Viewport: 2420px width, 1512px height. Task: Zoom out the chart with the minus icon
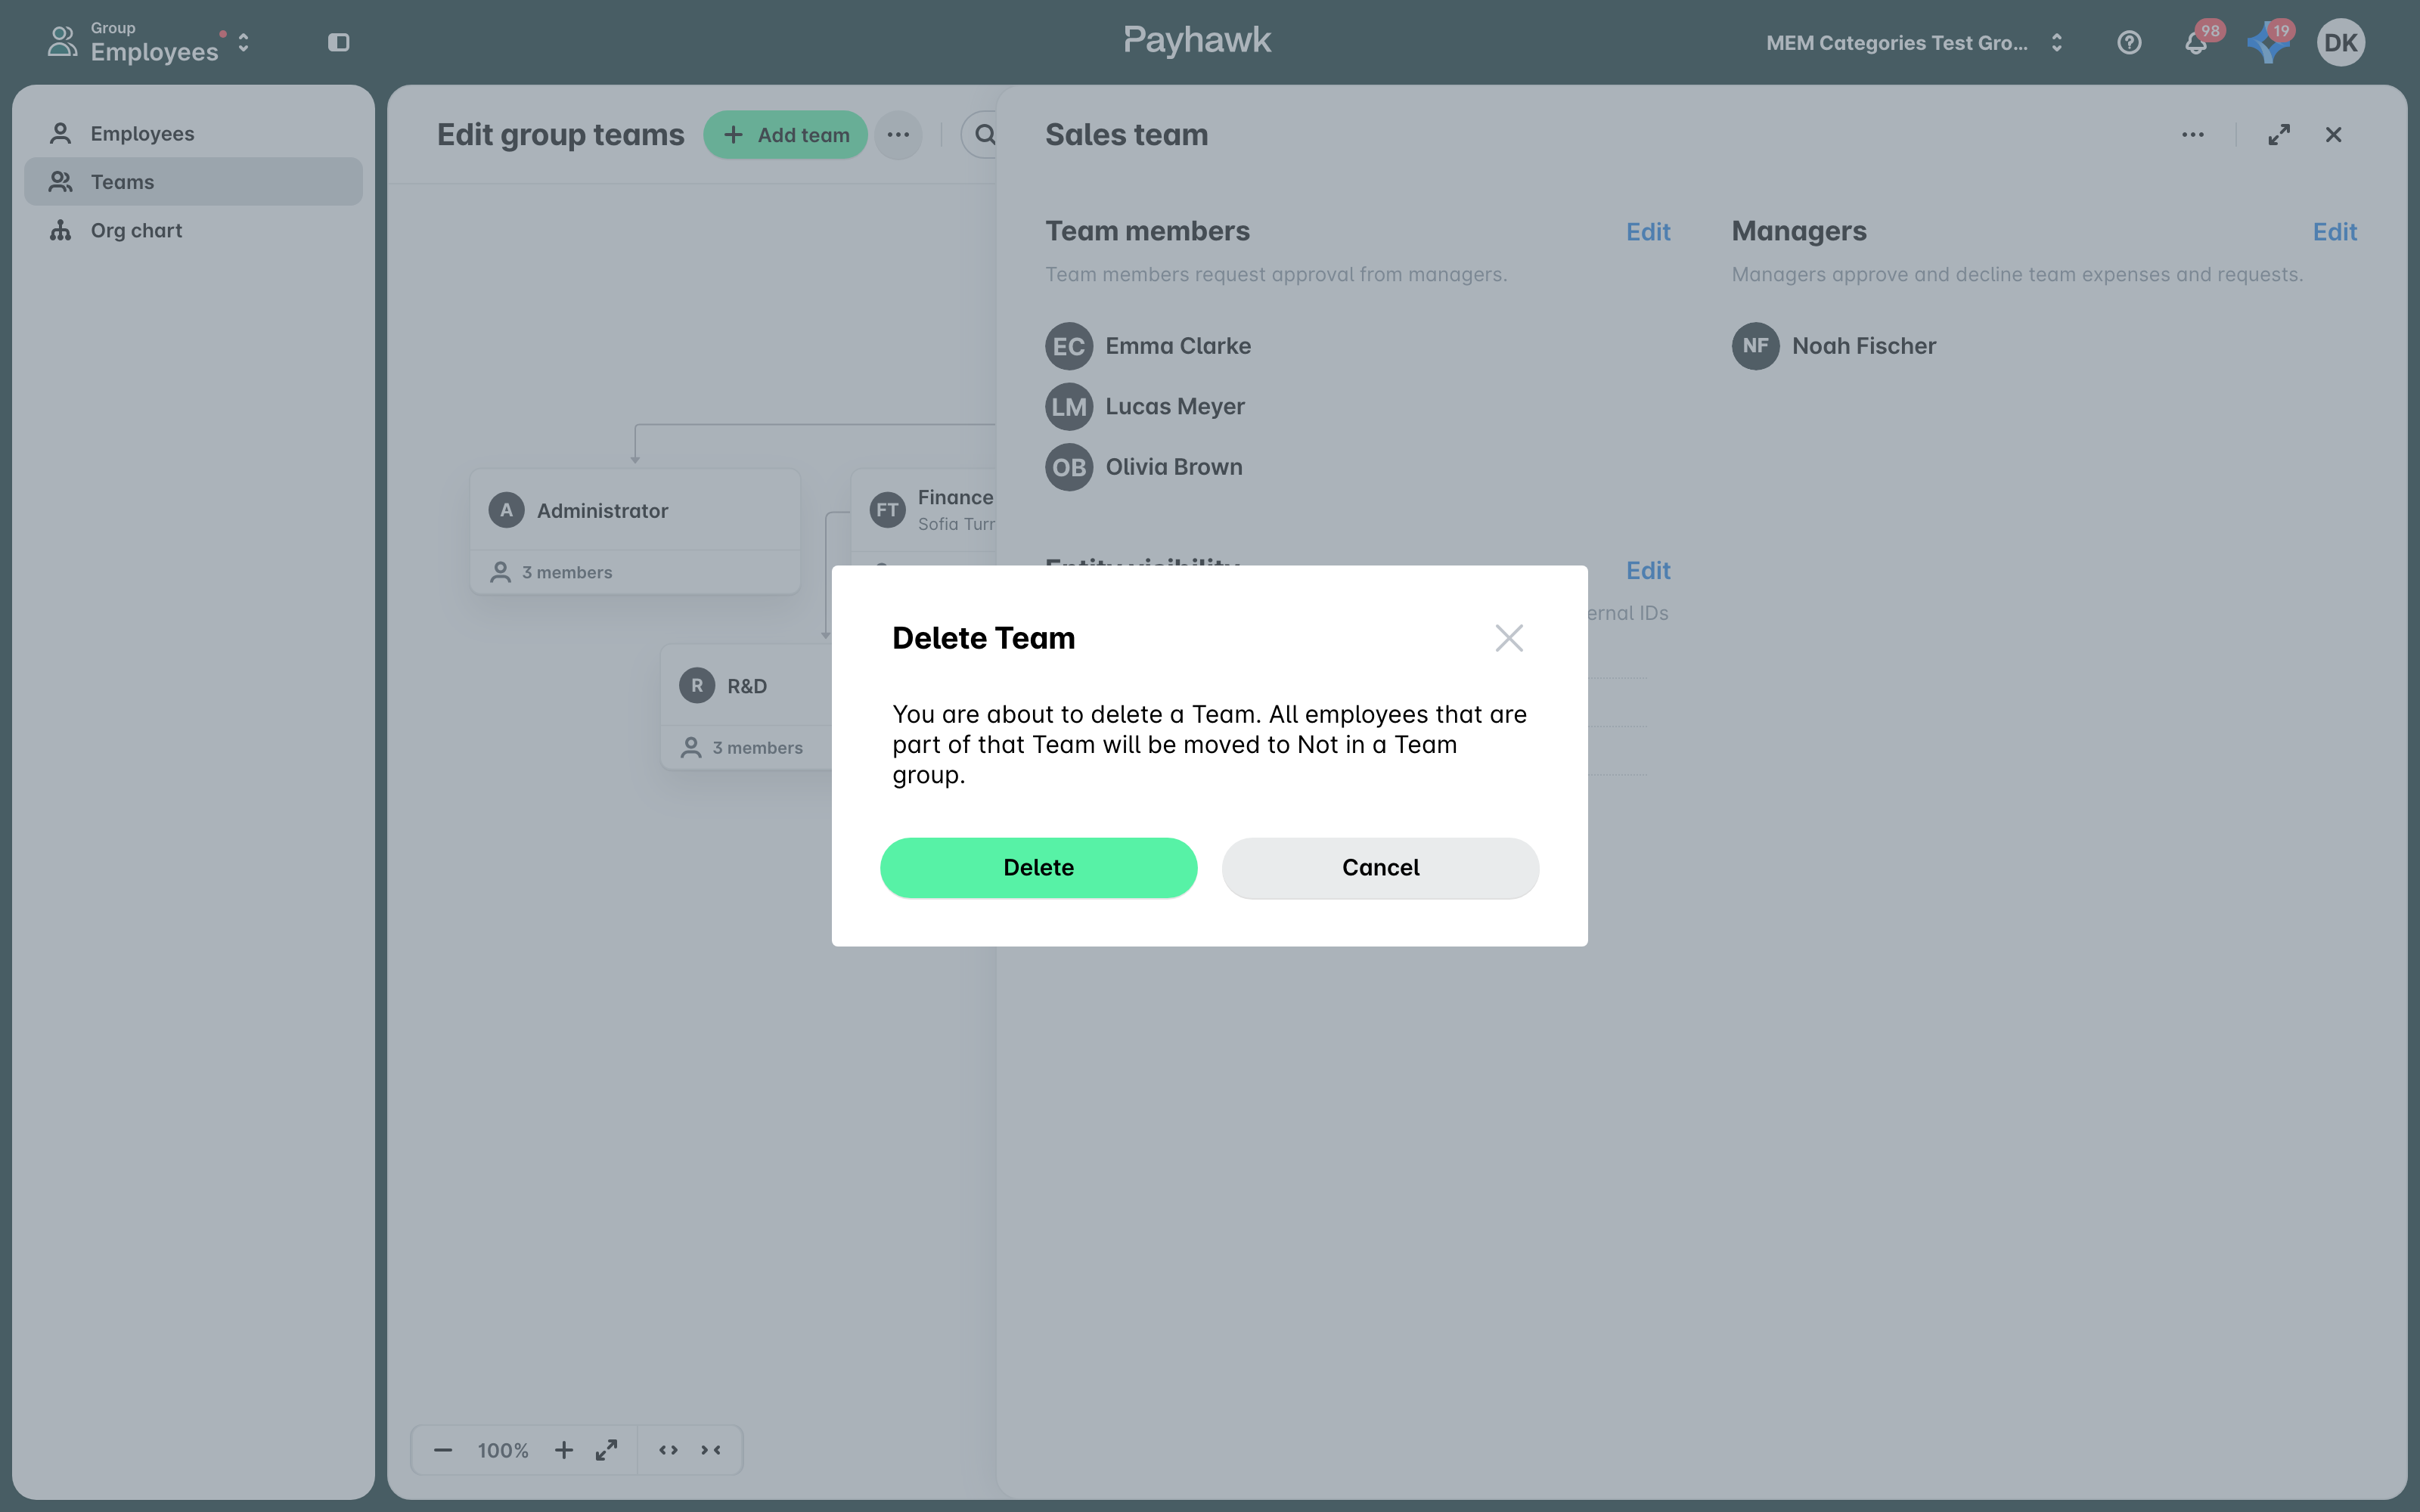tap(443, 1450)
